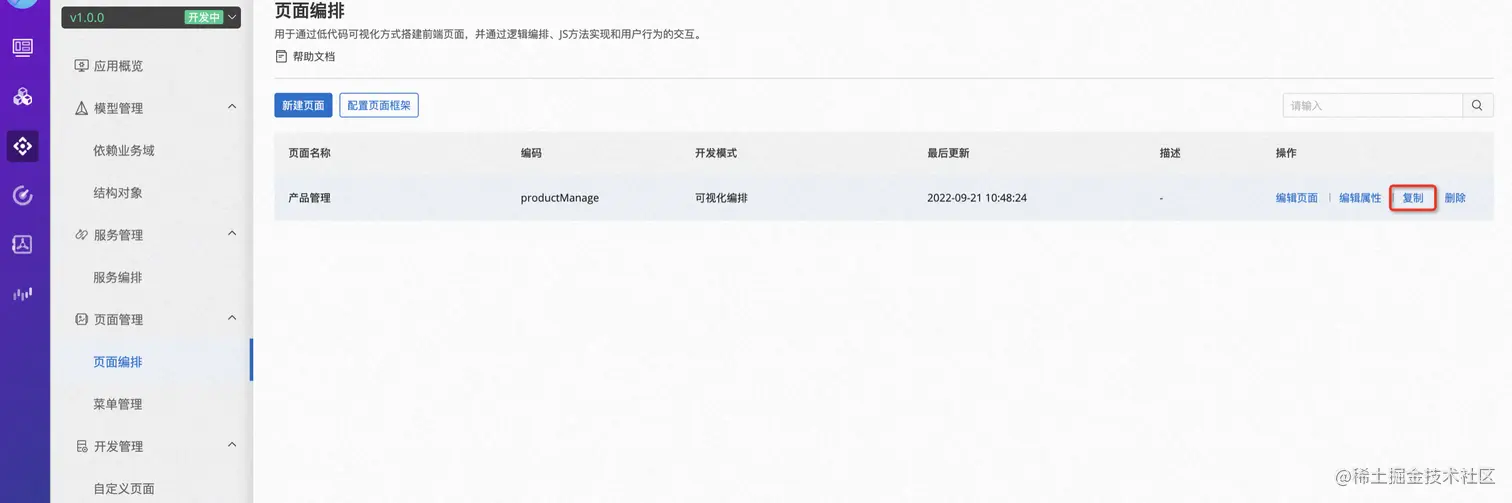
Task: Click the 编码 column header
Action: 531,153
